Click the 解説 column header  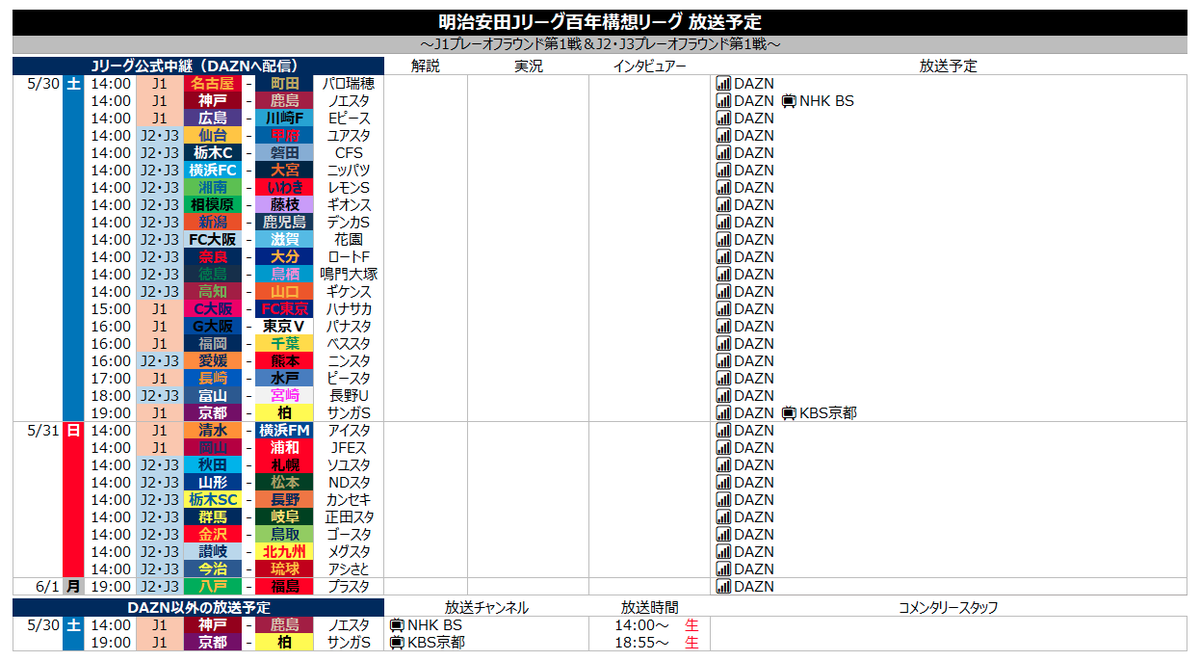(425, 66)
